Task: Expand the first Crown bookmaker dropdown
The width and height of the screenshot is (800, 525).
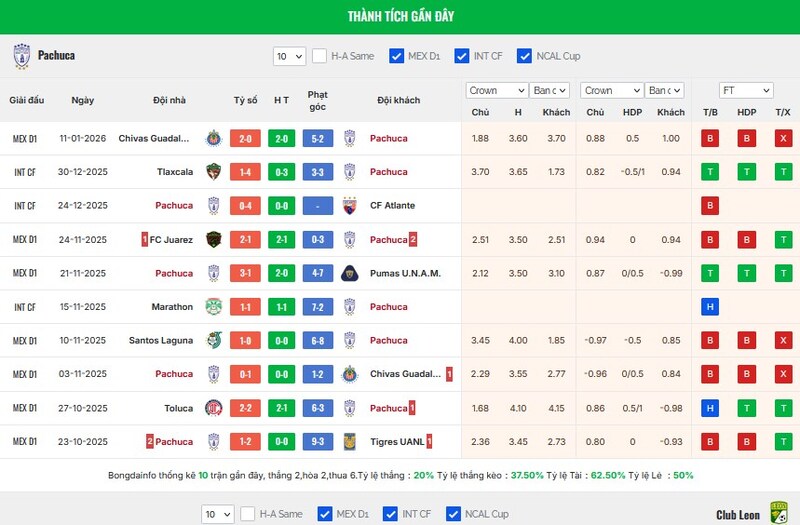Action: click(x=496, y=90)
